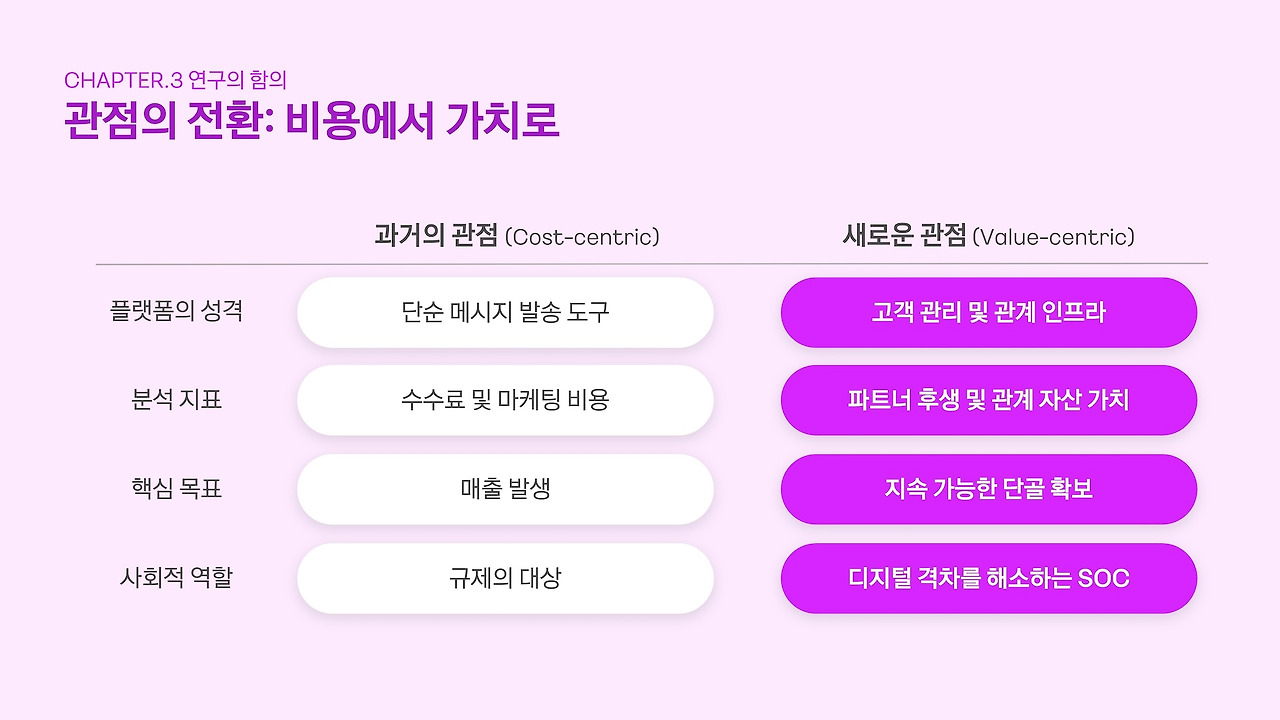The width and height of the screenshot is (1280, 720).
Task: Click the column header '과거의 관점'
Action: (x=436, y=236)
